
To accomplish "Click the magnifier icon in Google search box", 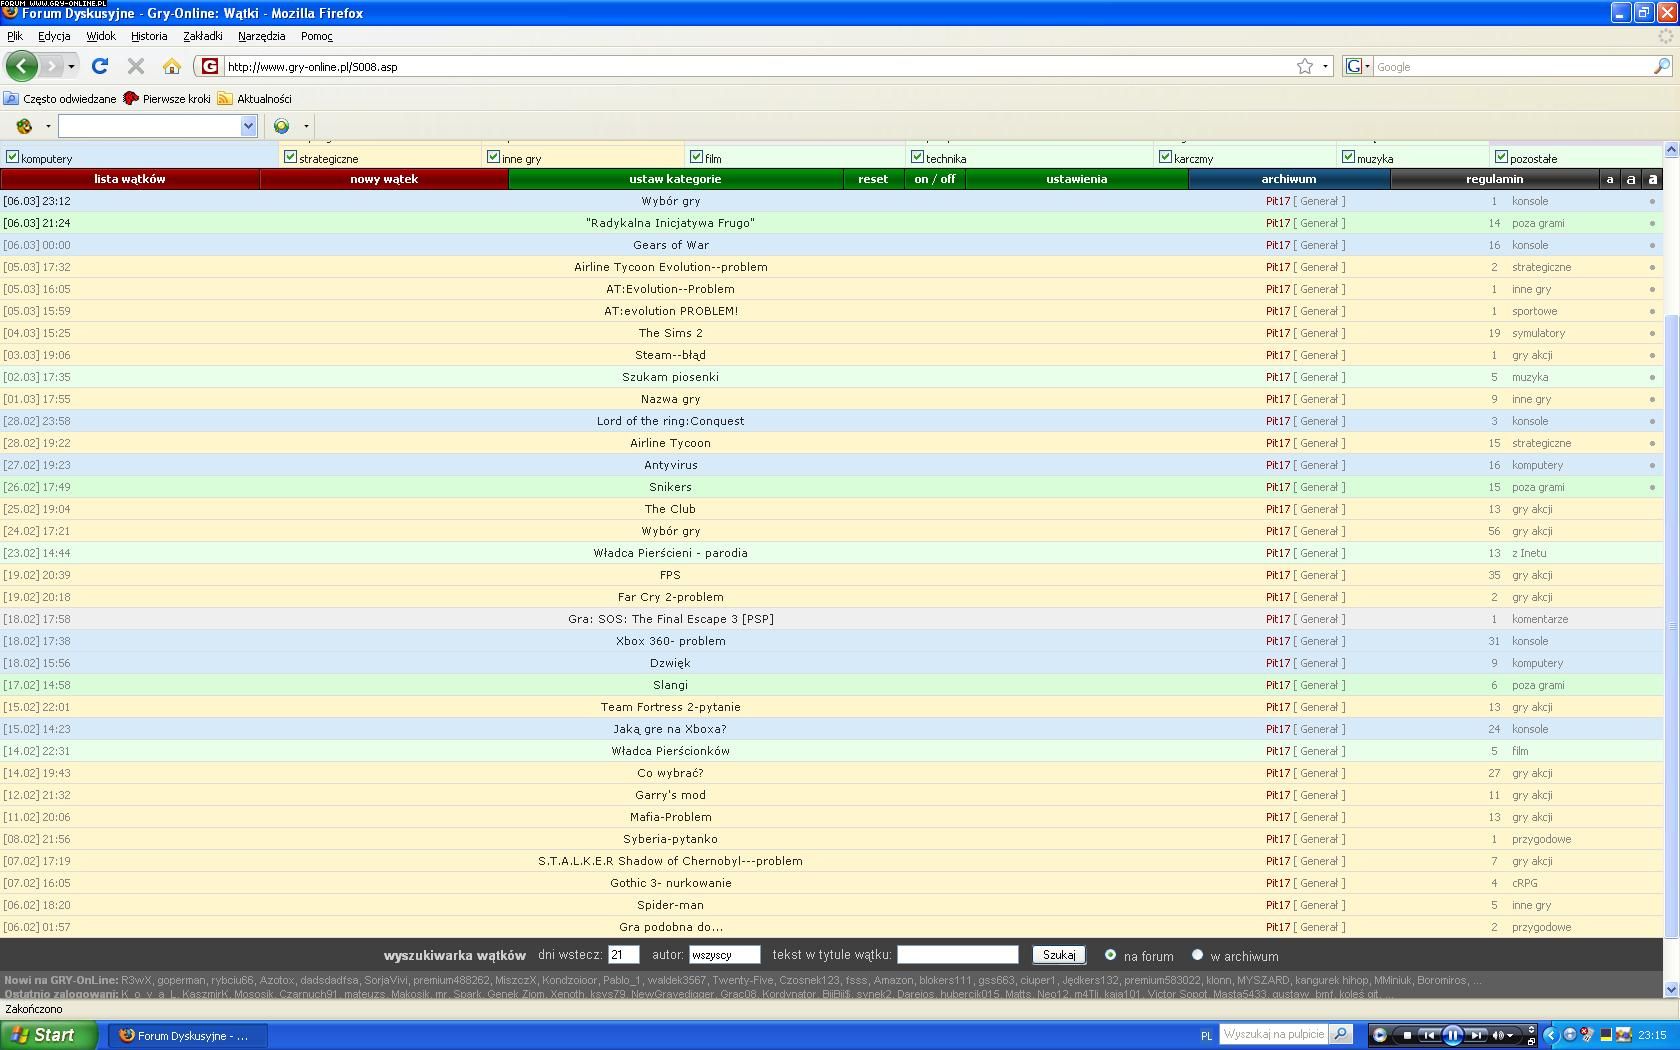I will pos(1661,66).
